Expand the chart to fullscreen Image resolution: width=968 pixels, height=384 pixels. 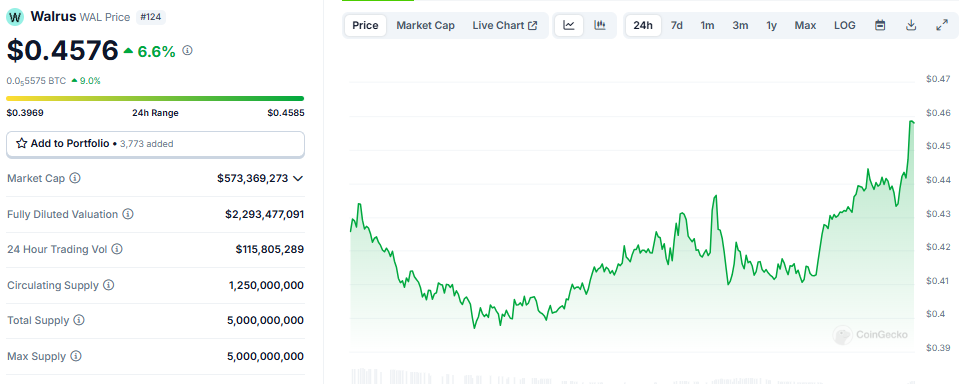point(942,25)
